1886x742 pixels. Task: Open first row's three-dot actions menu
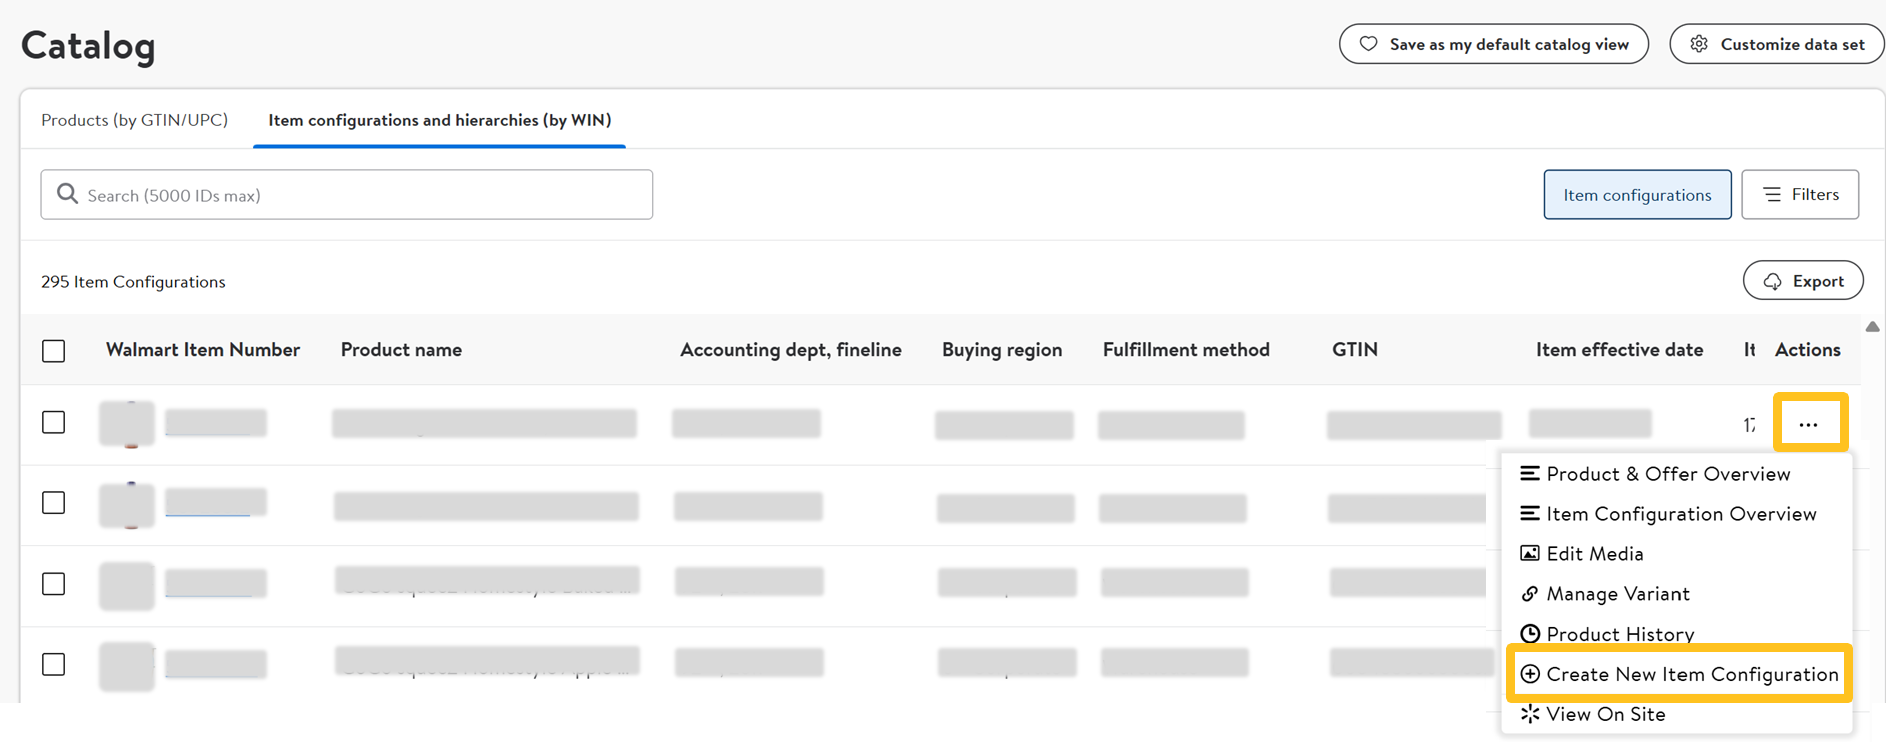click(x=1808, y=424)
